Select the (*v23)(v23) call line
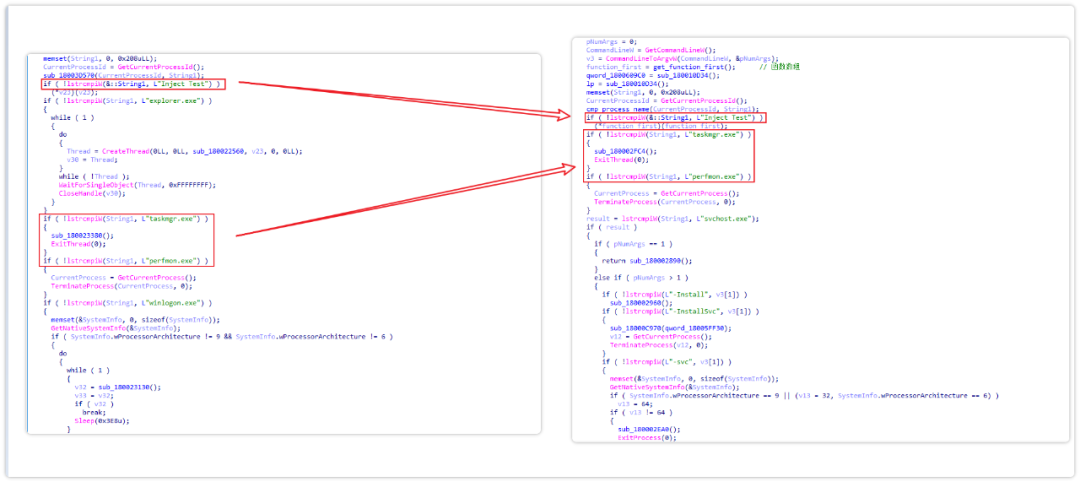Image resolution: width=1080 pixels, height=482 pixels. (72, 92)
